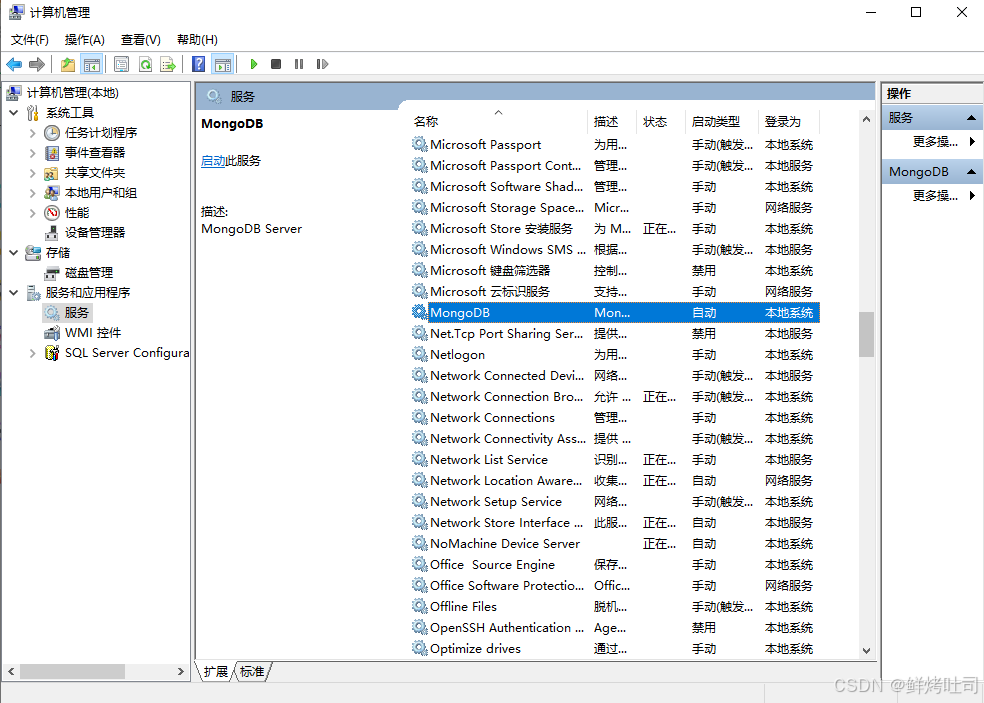Click the Stop service square icon
This screenshot has height=703, width=984.
click(x=275, y=64)
